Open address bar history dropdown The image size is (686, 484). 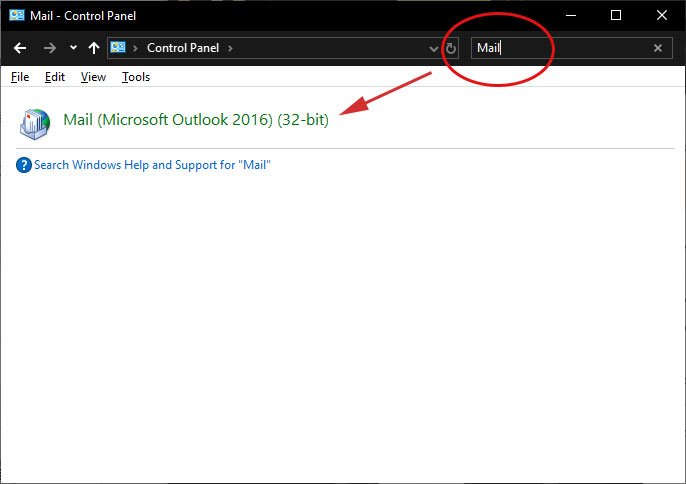433,49
